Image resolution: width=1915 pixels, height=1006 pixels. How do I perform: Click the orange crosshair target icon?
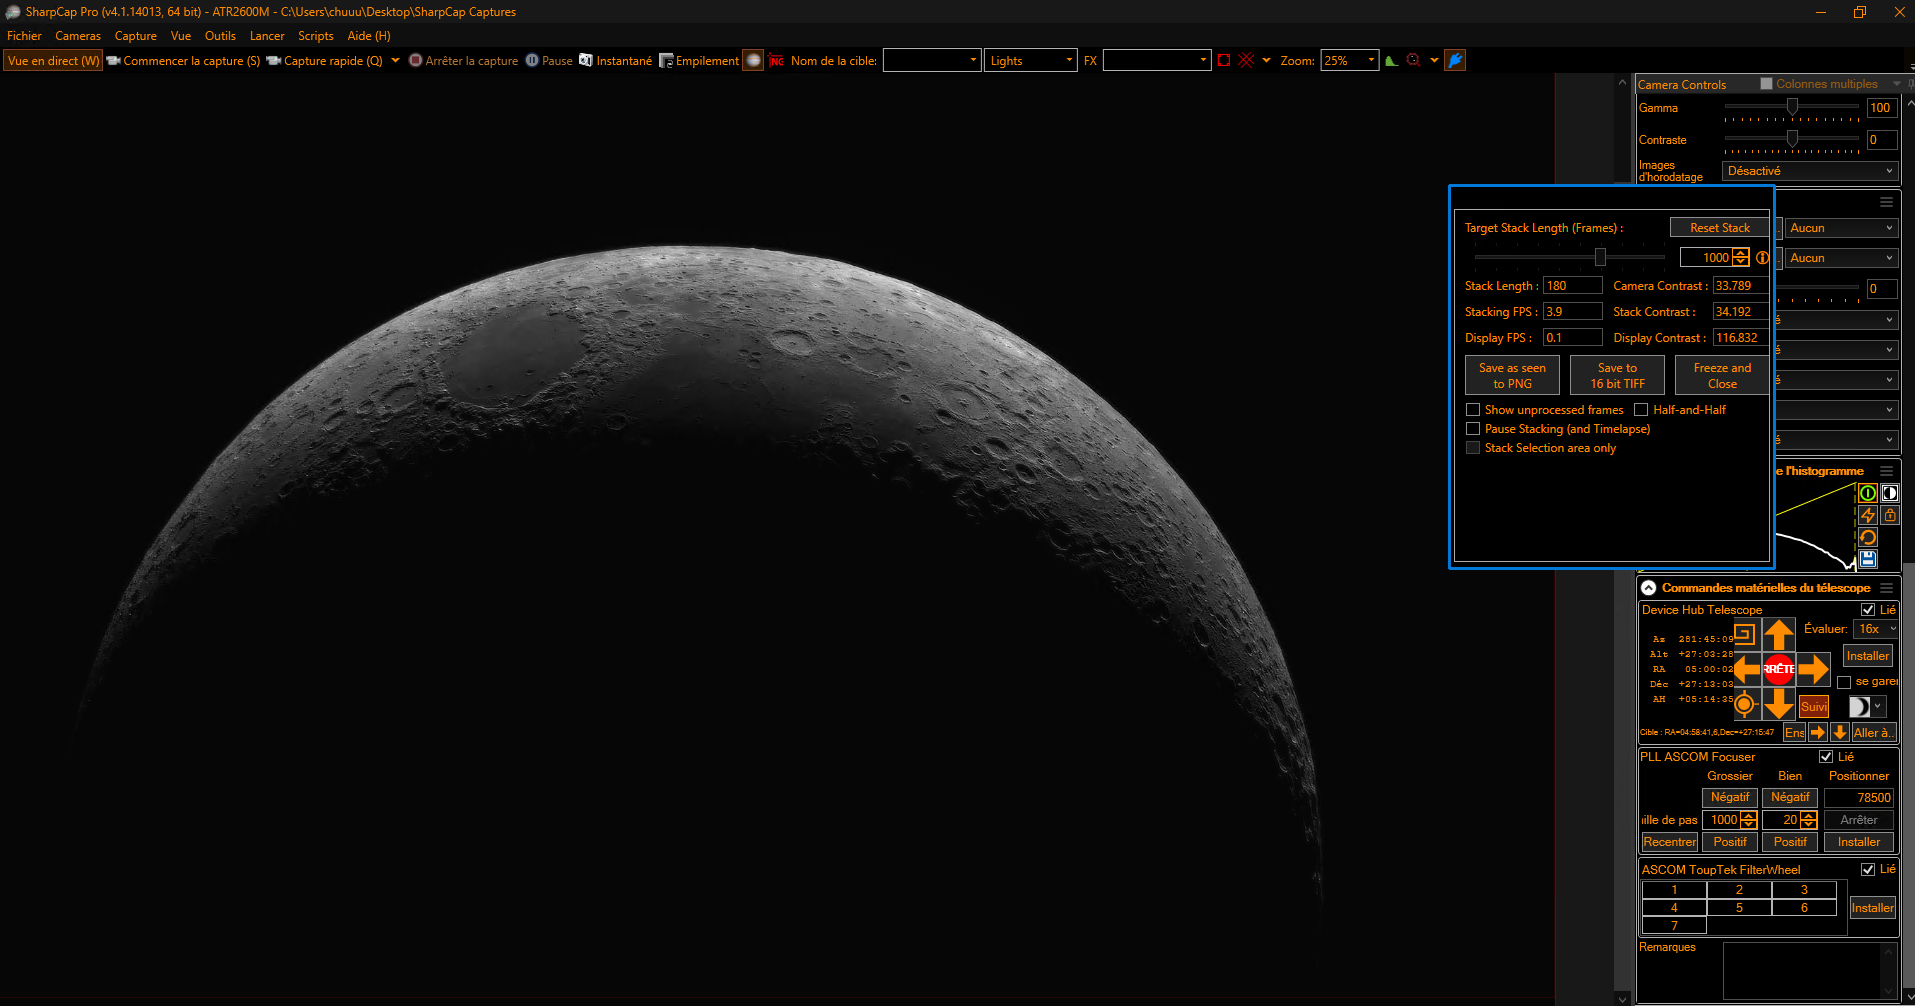coord(1745,704)
